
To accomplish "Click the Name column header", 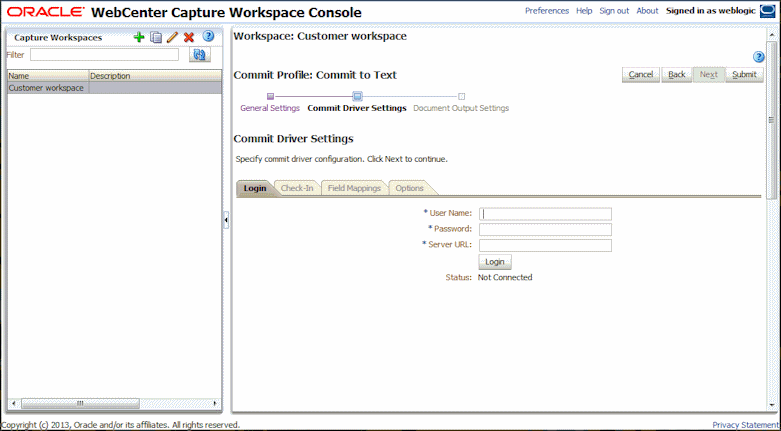I will (x=48, y=76).
